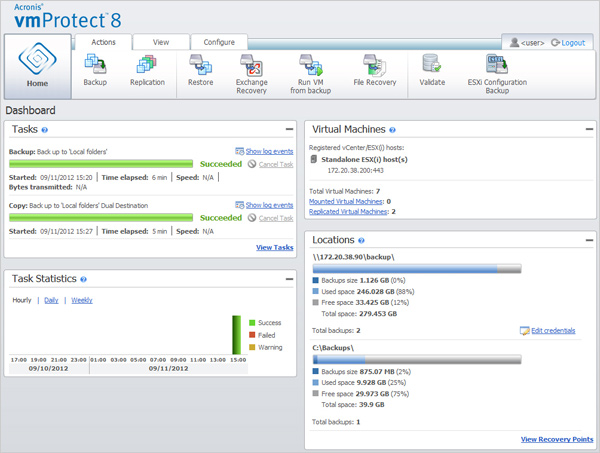Switch statistics to Weekly
The width and height of the screenshot is (600, 453).
(x=82, y=300)
